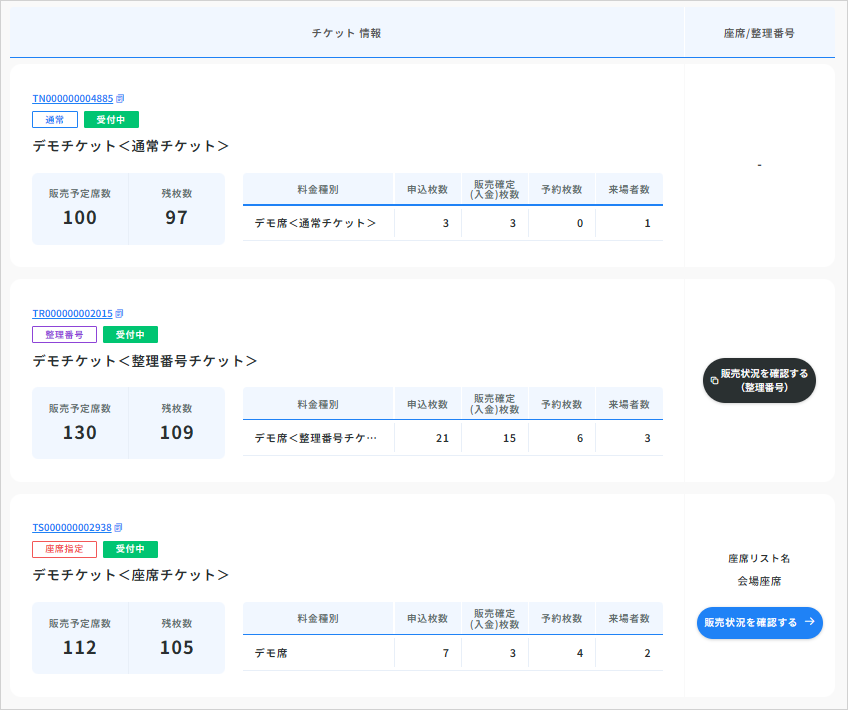Select the チケット 情報 column header
Viewport: 848px width, 710px height.
point(346,33)
